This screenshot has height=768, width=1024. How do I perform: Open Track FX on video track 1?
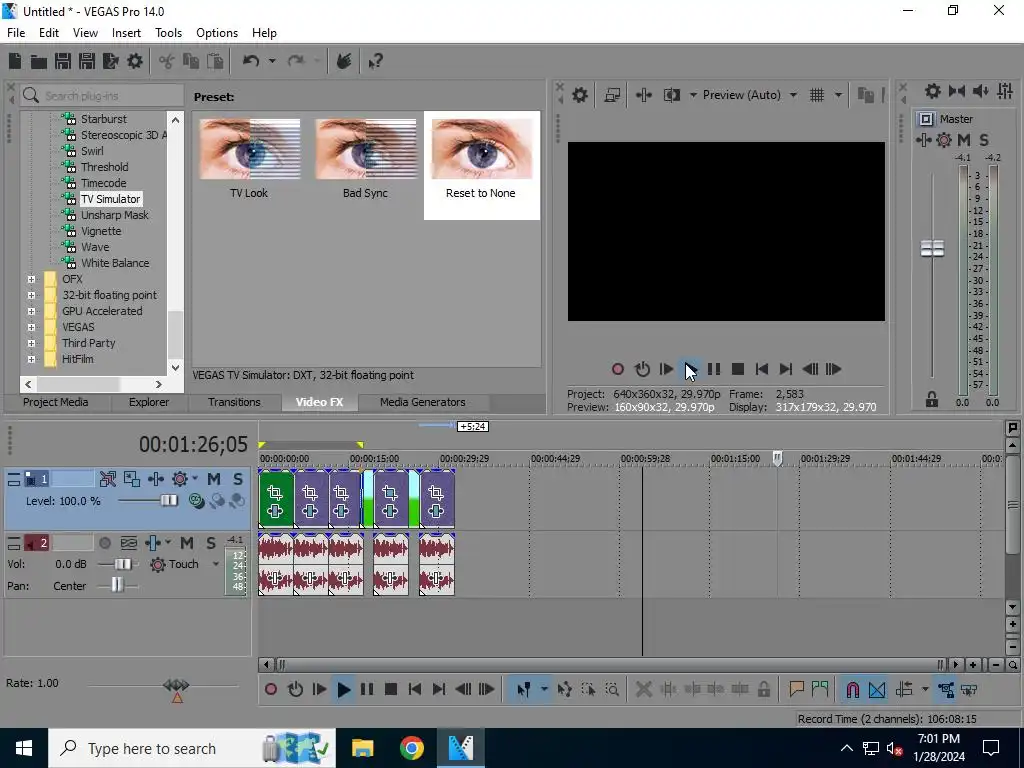(x=155, y=479)
